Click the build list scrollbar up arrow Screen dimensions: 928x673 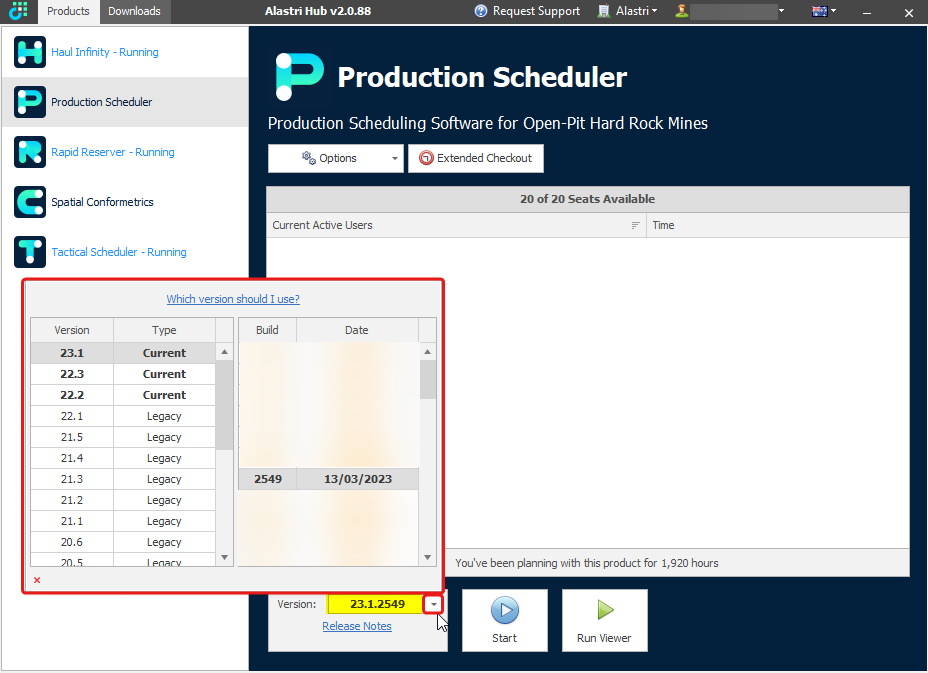427,352
